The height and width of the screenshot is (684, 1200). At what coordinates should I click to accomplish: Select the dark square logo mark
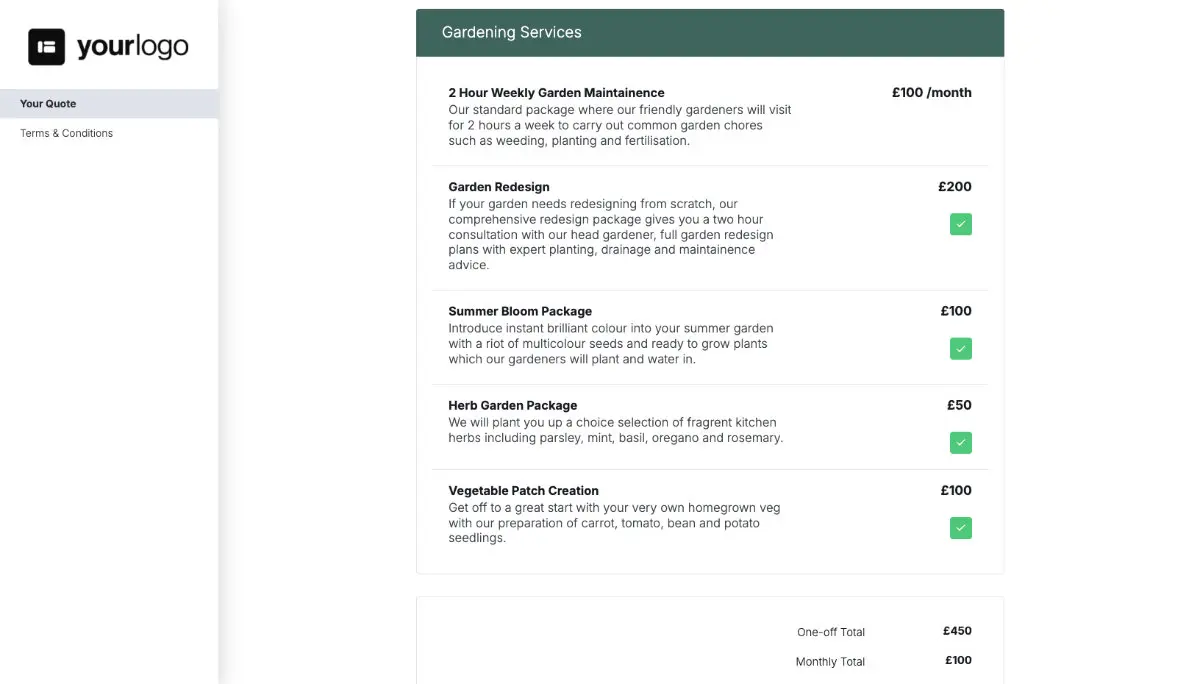(x=44, y=45)
